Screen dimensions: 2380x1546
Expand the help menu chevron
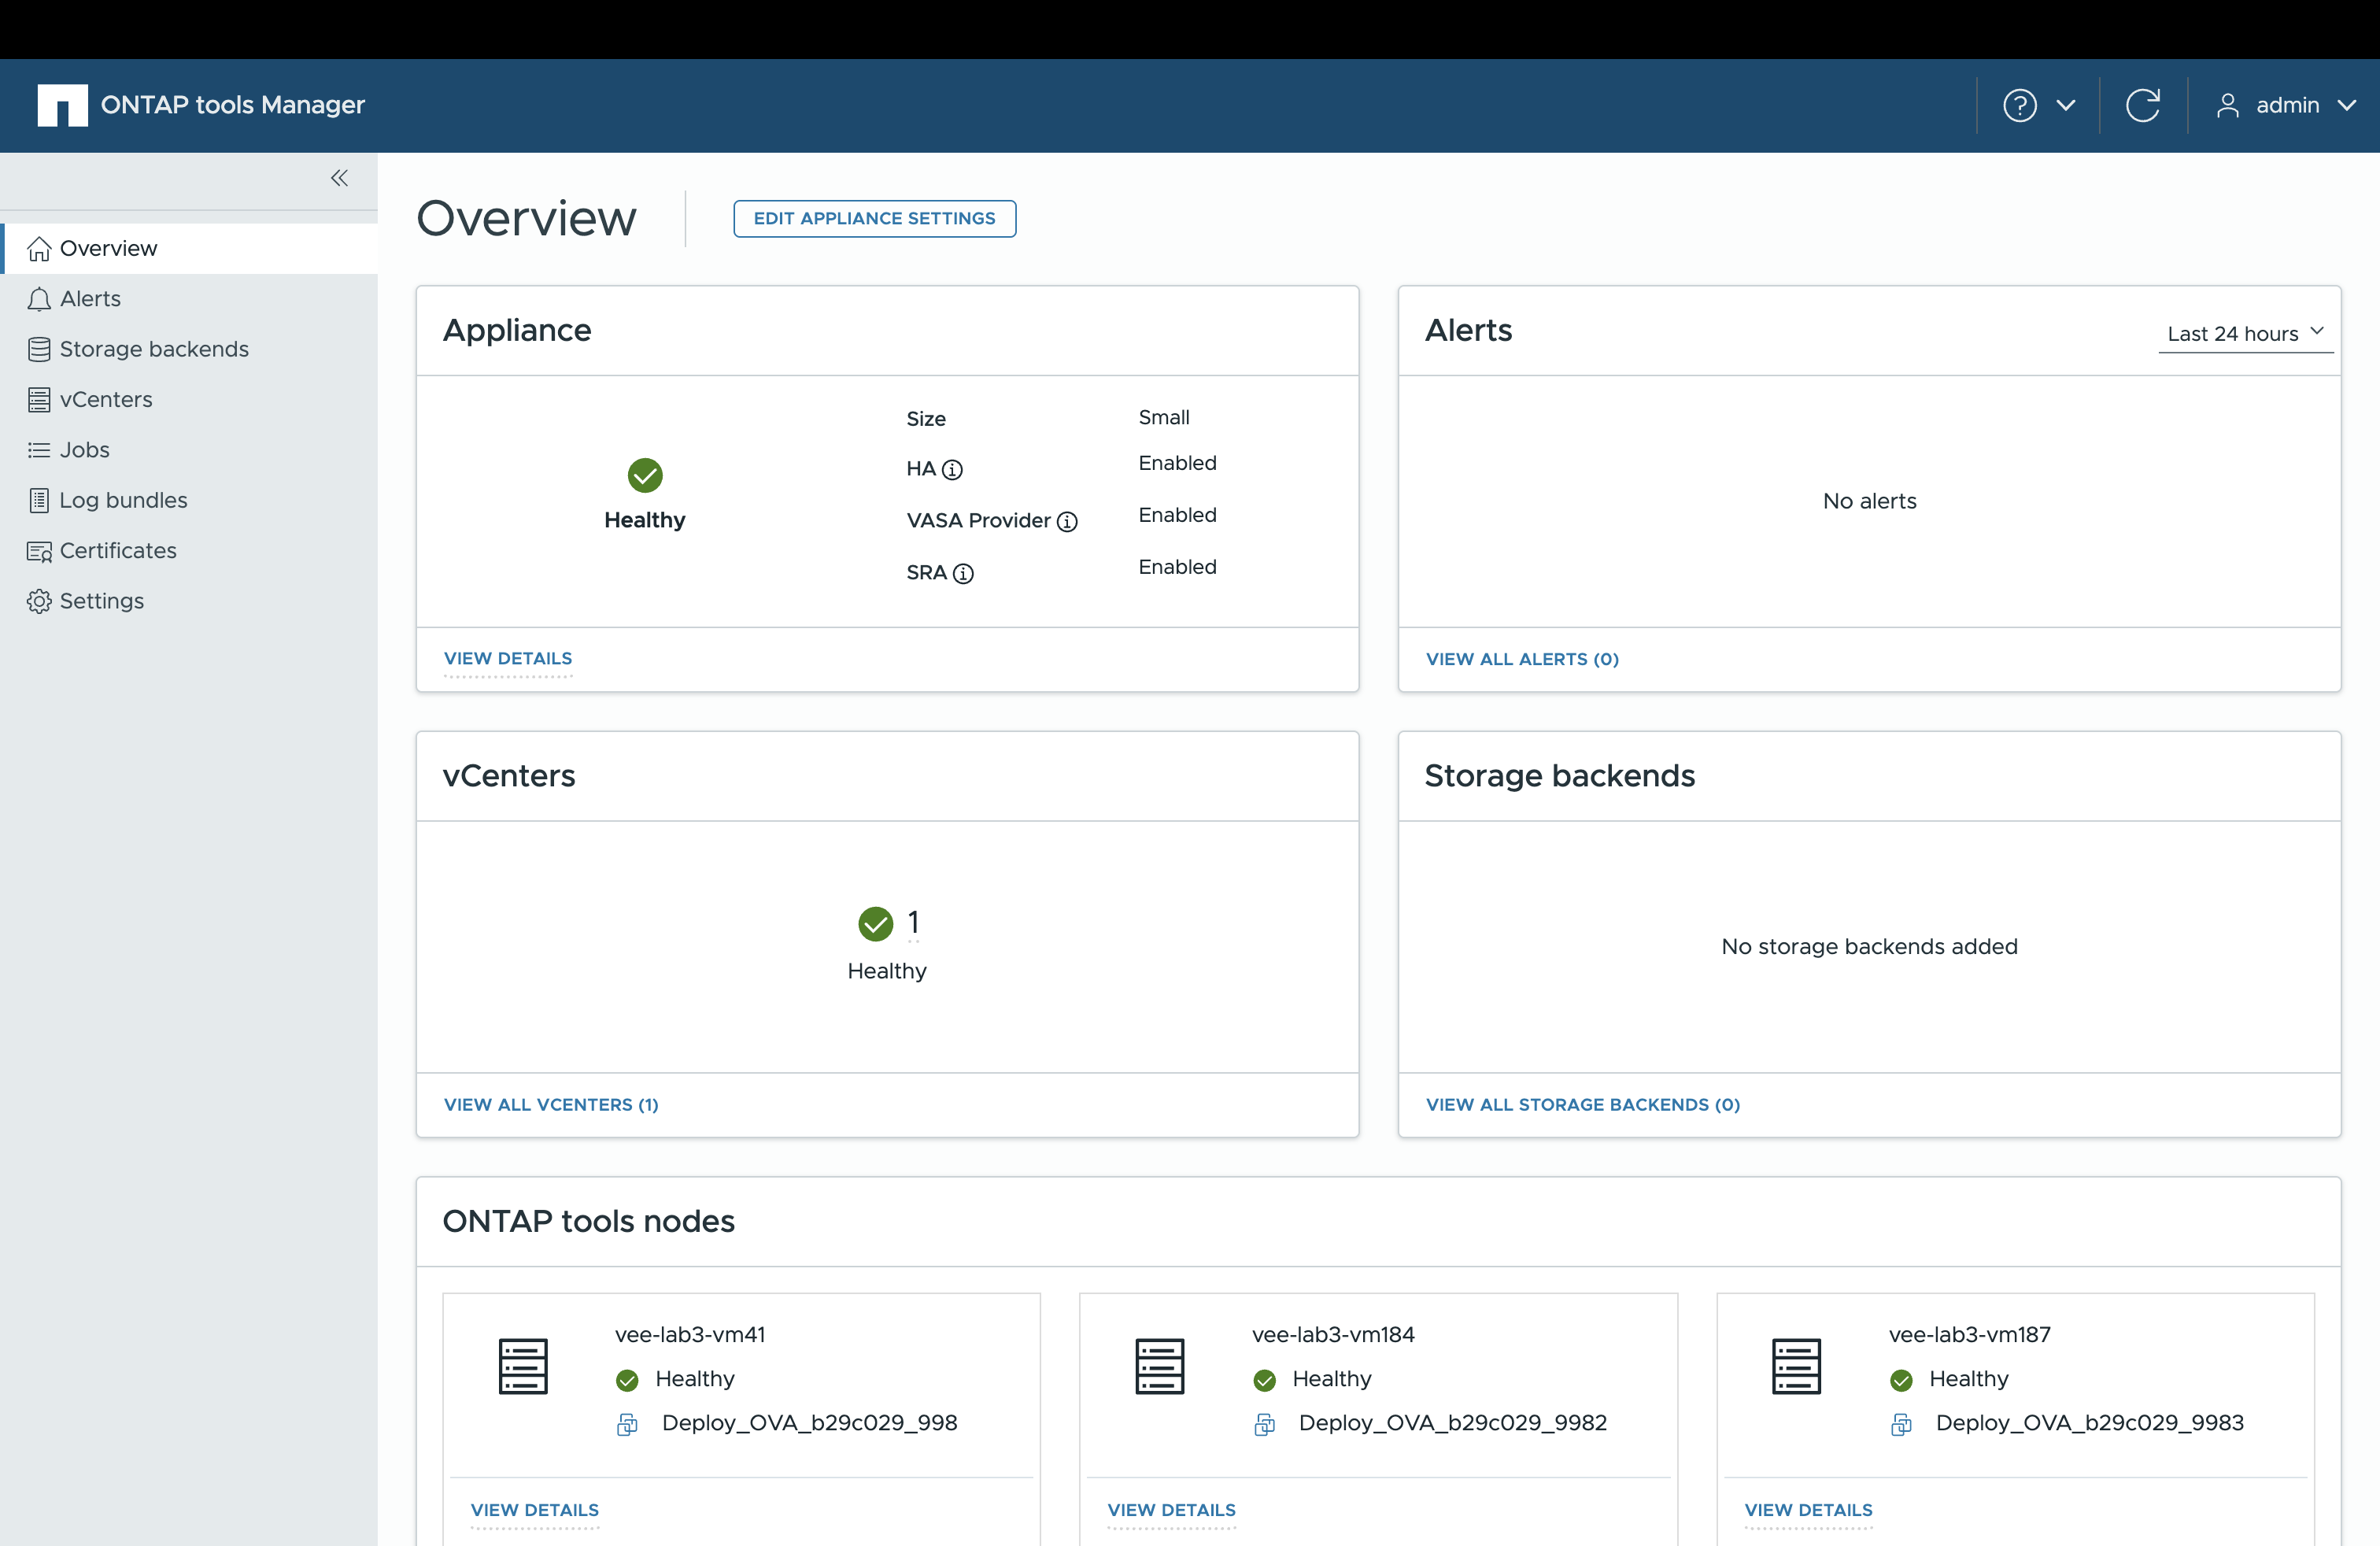pyautogui.click(x=2066, y=105)
